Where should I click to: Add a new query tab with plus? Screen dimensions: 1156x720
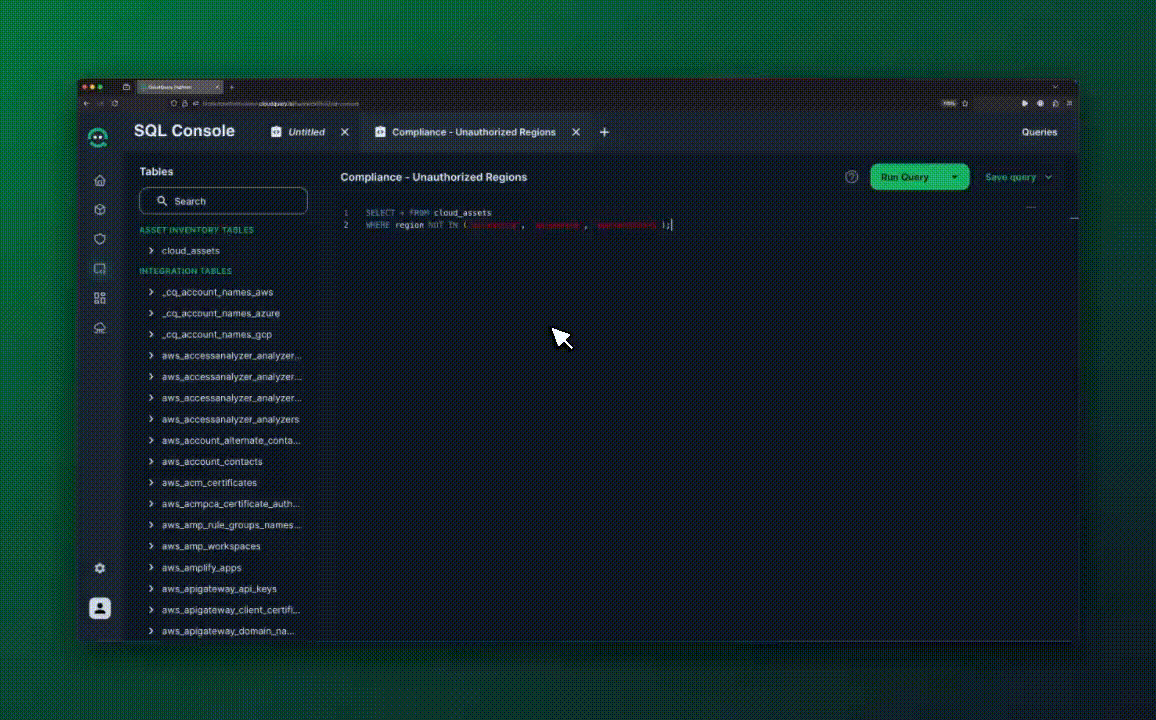pyautogui.click(x=605, y=132)
